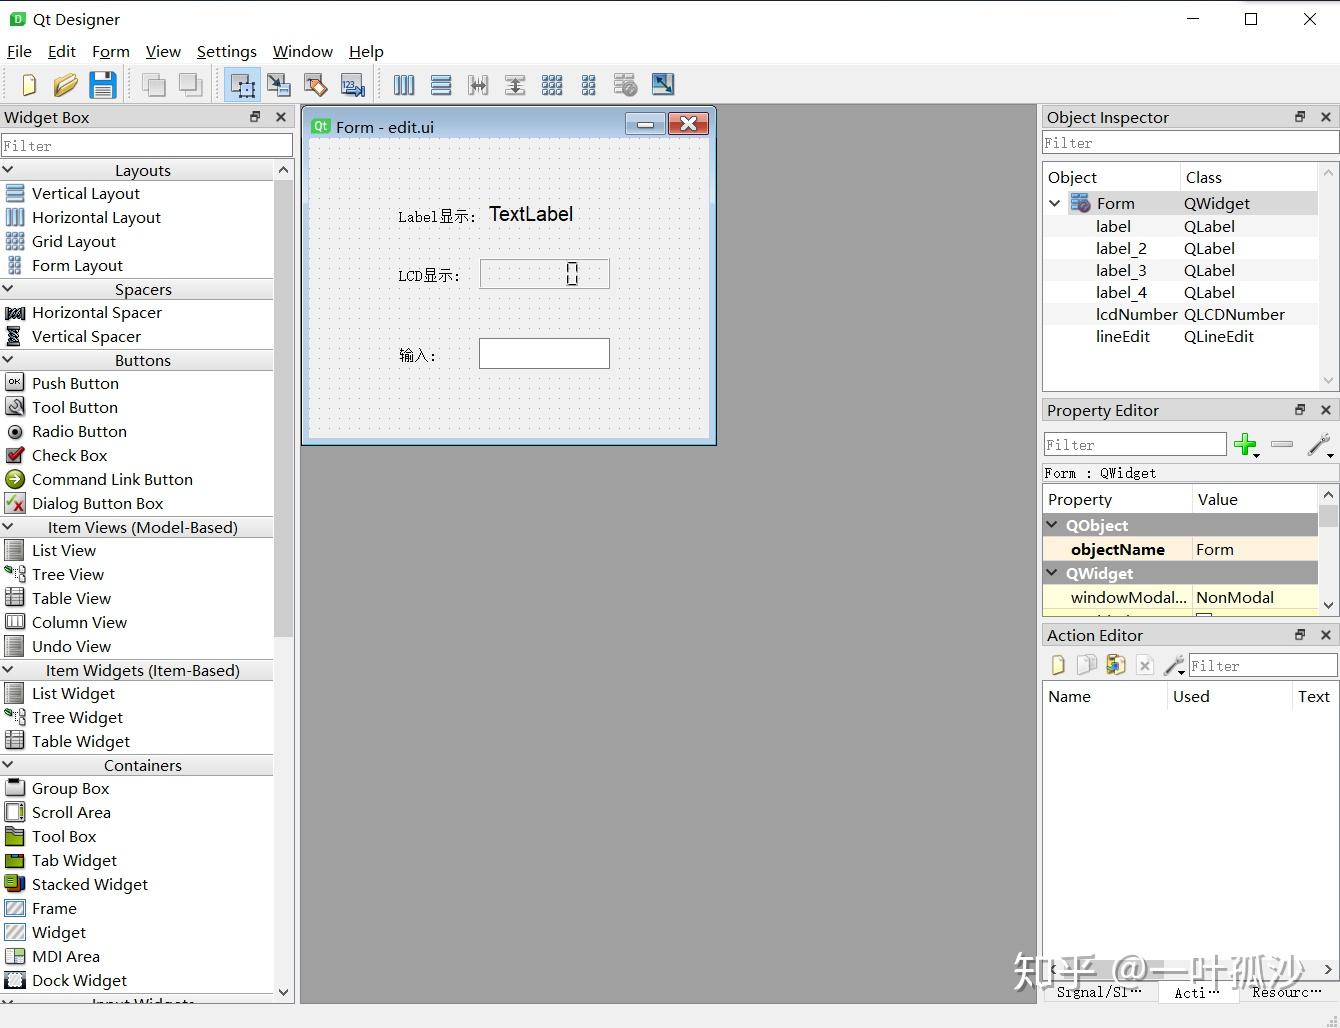Click the Adjust Size toolbar icon
The height and width of the screenshot is (1028, 1340).
(662, 84)
